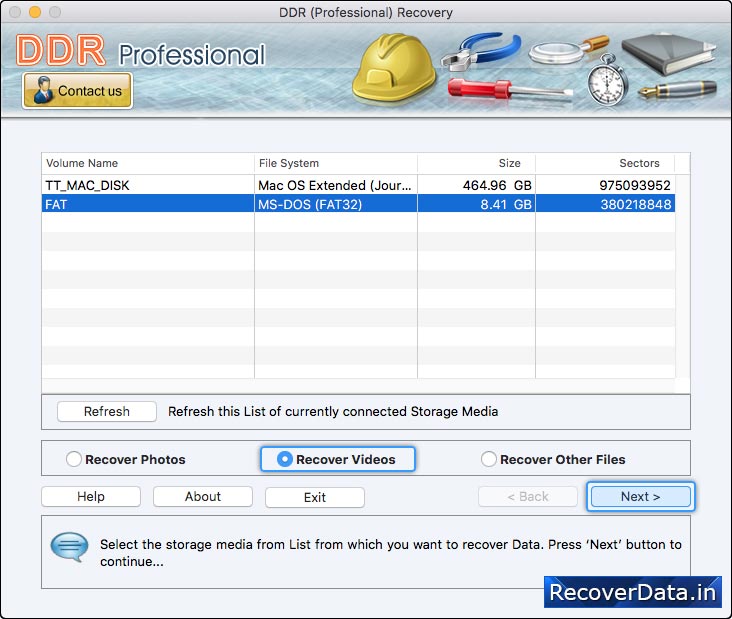Click the DDR Professional logo
The width and height of the screenshot is (732, 619).
(x=141, y=50)
